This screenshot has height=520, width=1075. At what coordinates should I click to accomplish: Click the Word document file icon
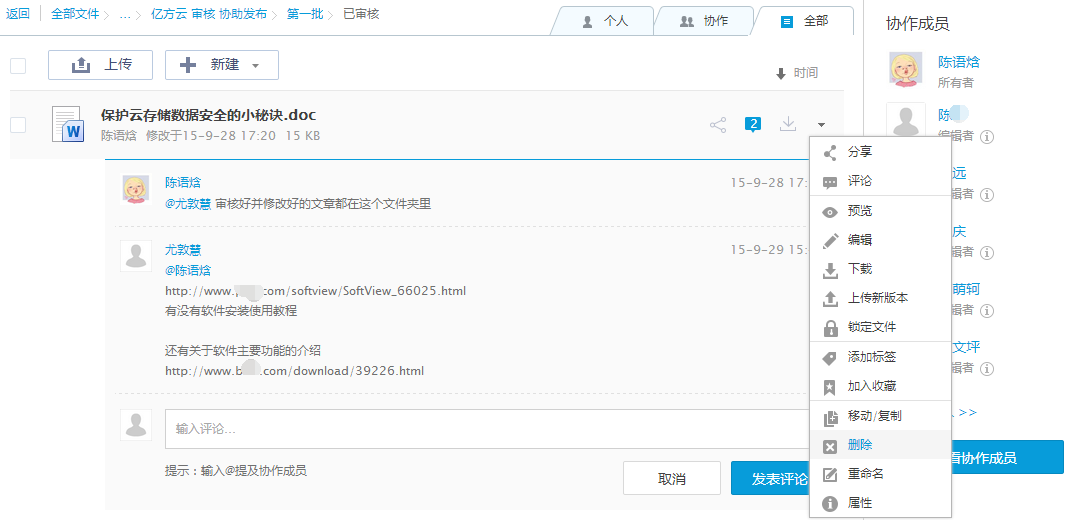coord(68,124)
